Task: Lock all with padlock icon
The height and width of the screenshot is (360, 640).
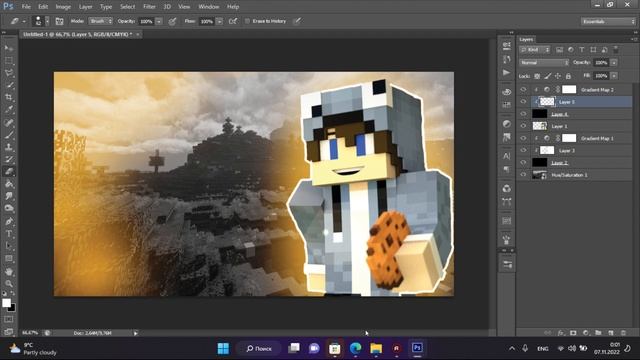Action: (568, 76)
